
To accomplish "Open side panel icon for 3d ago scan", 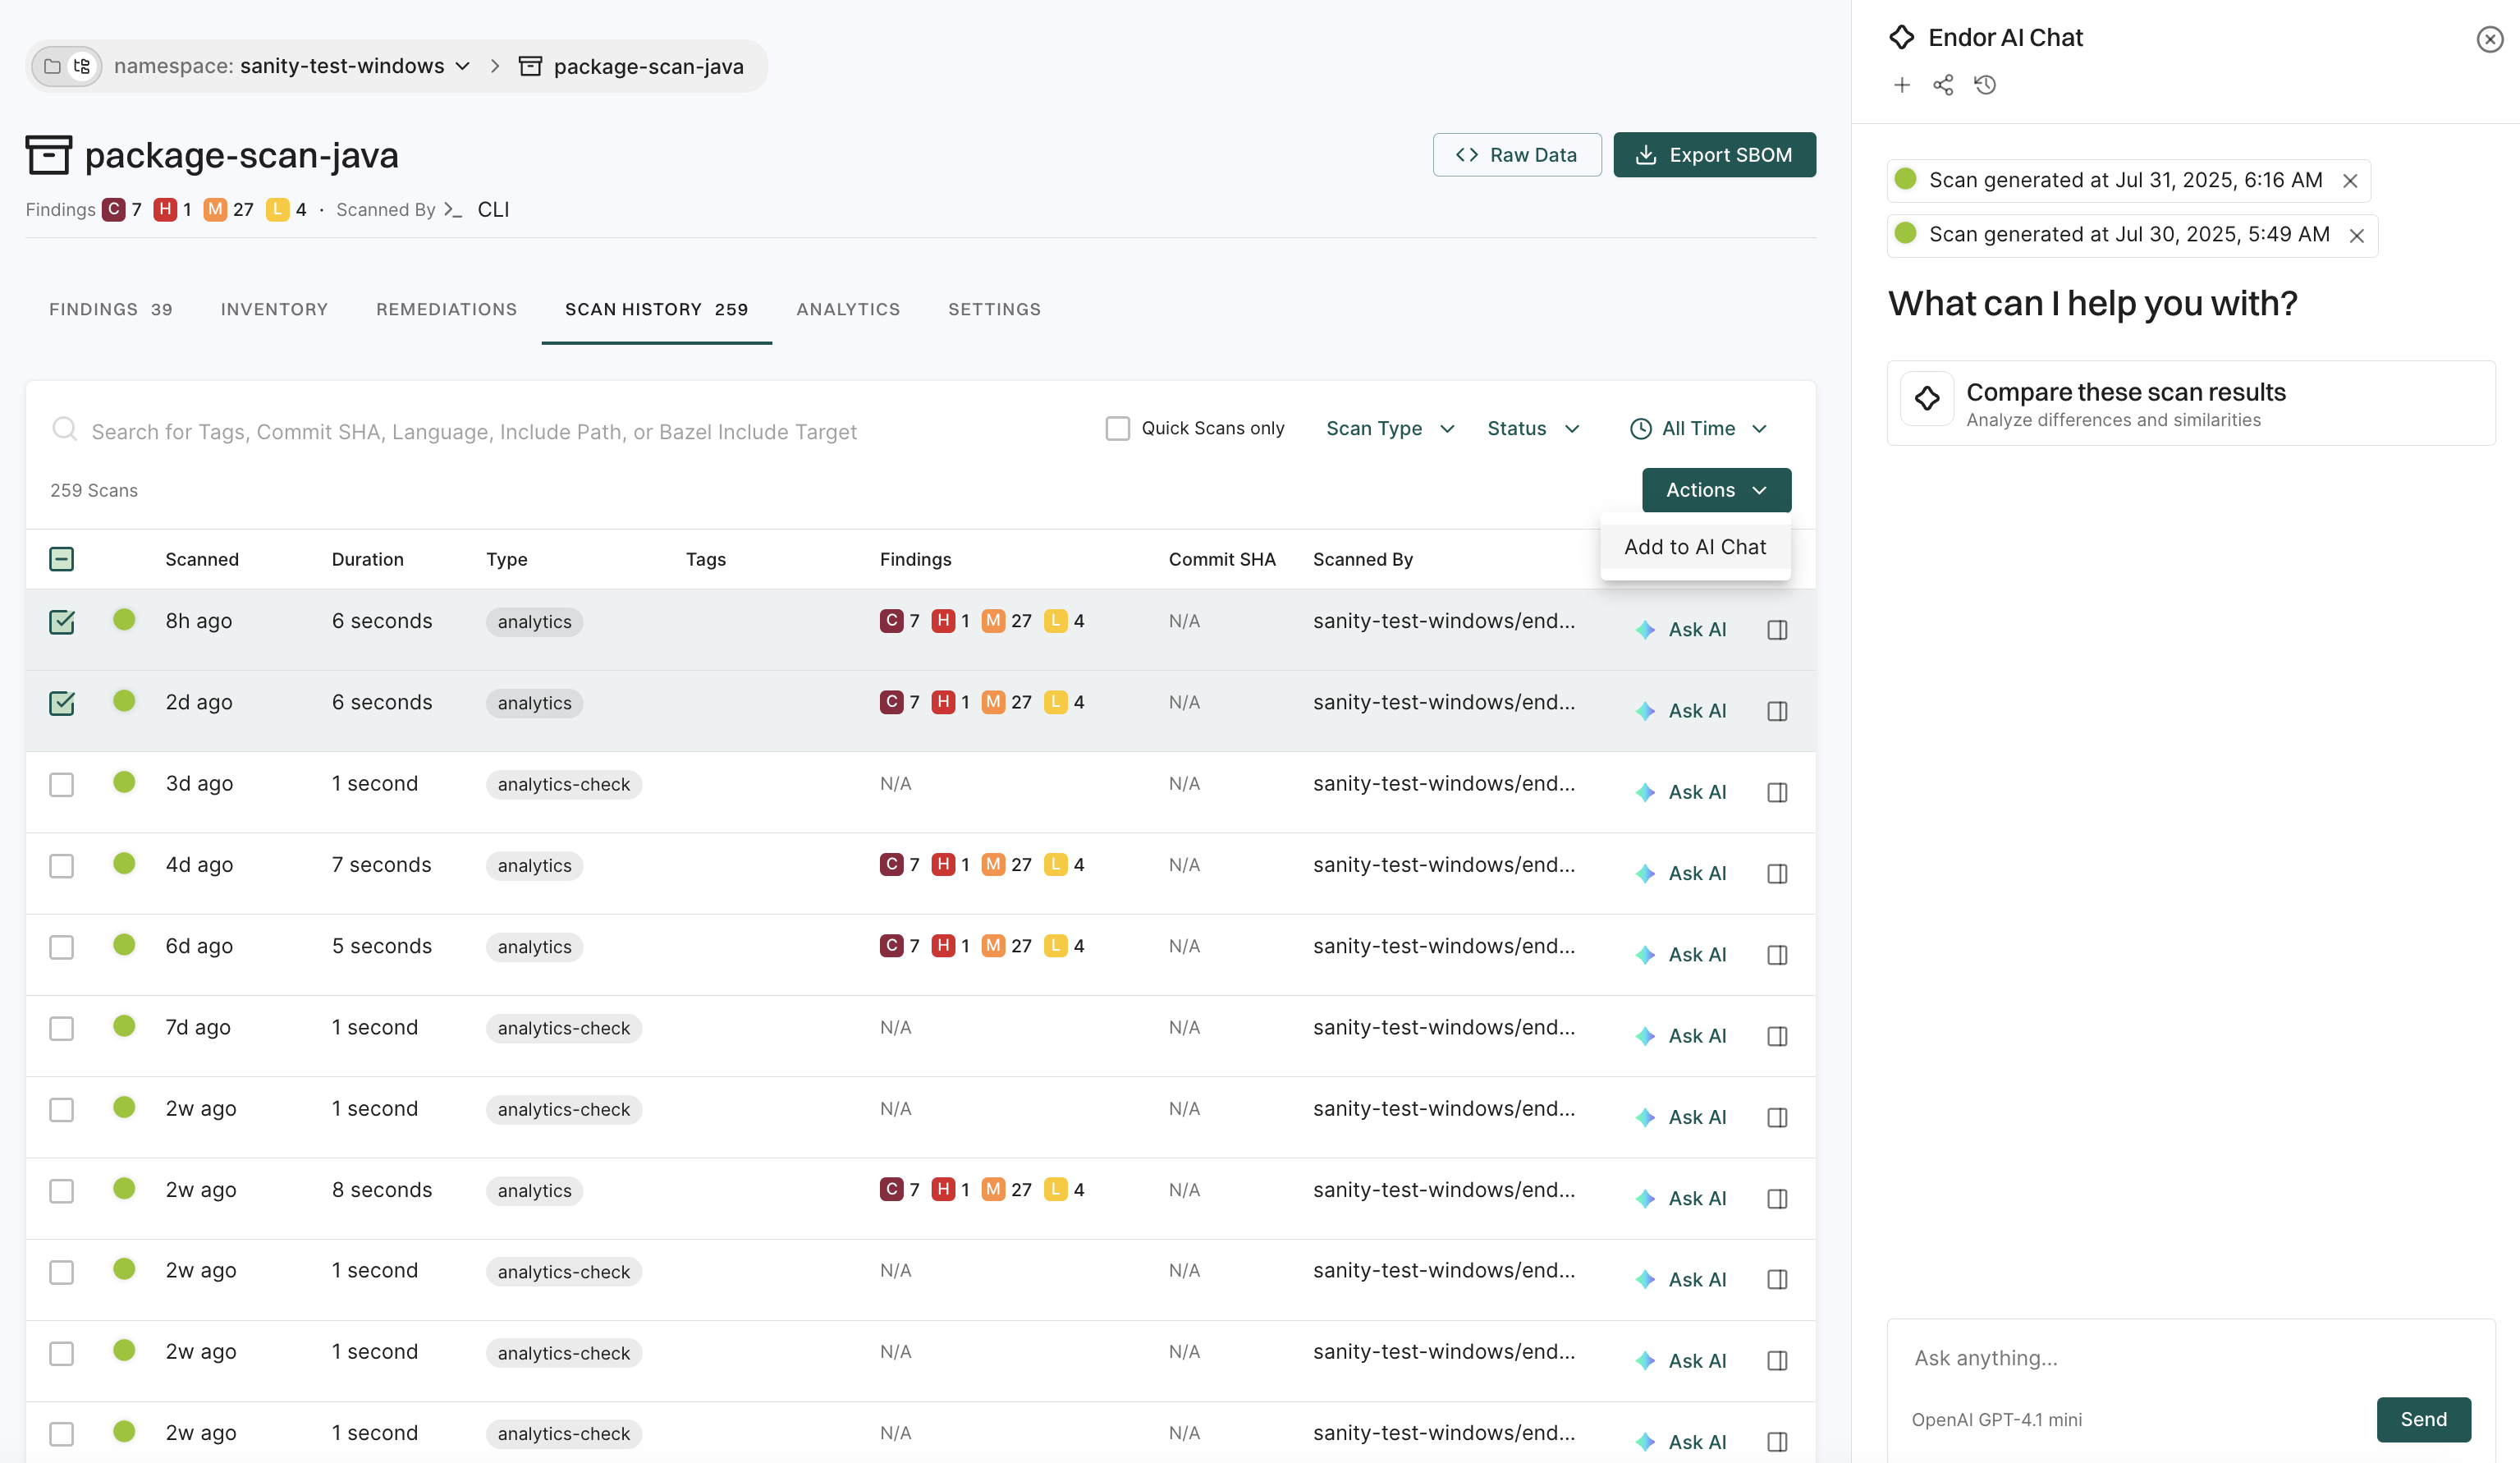I will pyautogui.click(x=1777, y=793).
